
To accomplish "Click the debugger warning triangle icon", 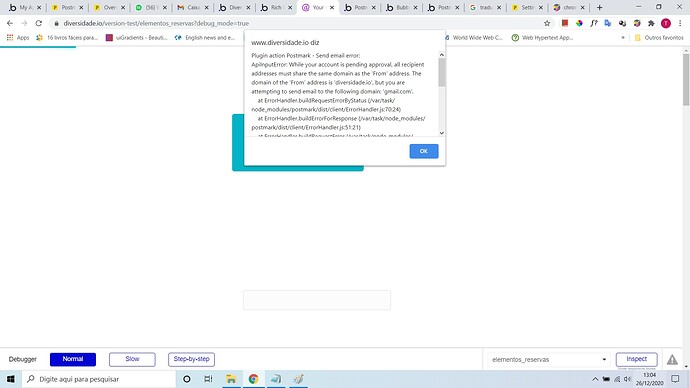I will click(672, 359).
